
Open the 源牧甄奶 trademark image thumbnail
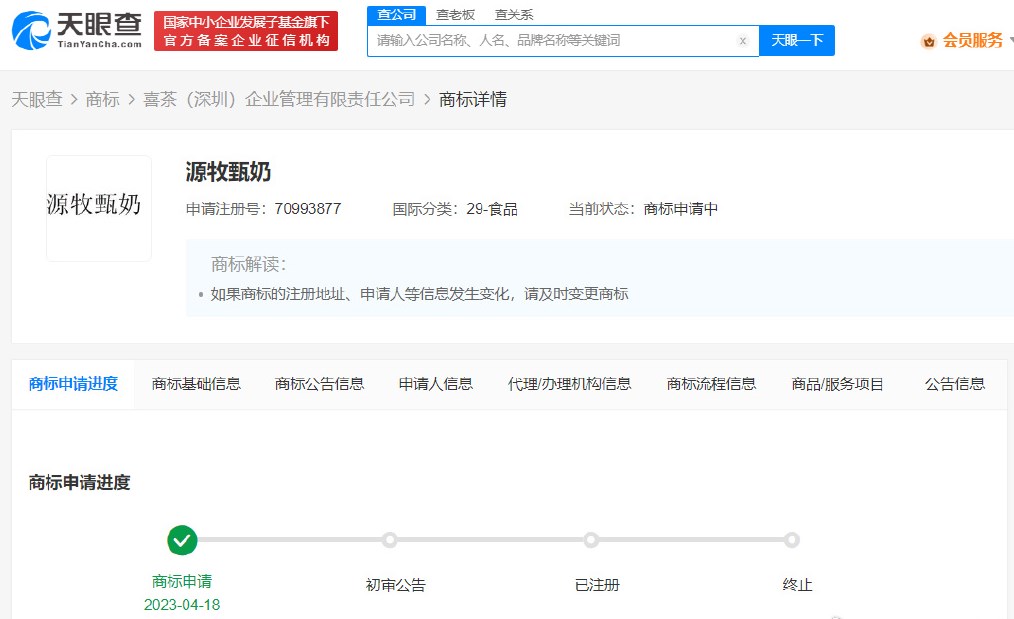coord(99,208)
